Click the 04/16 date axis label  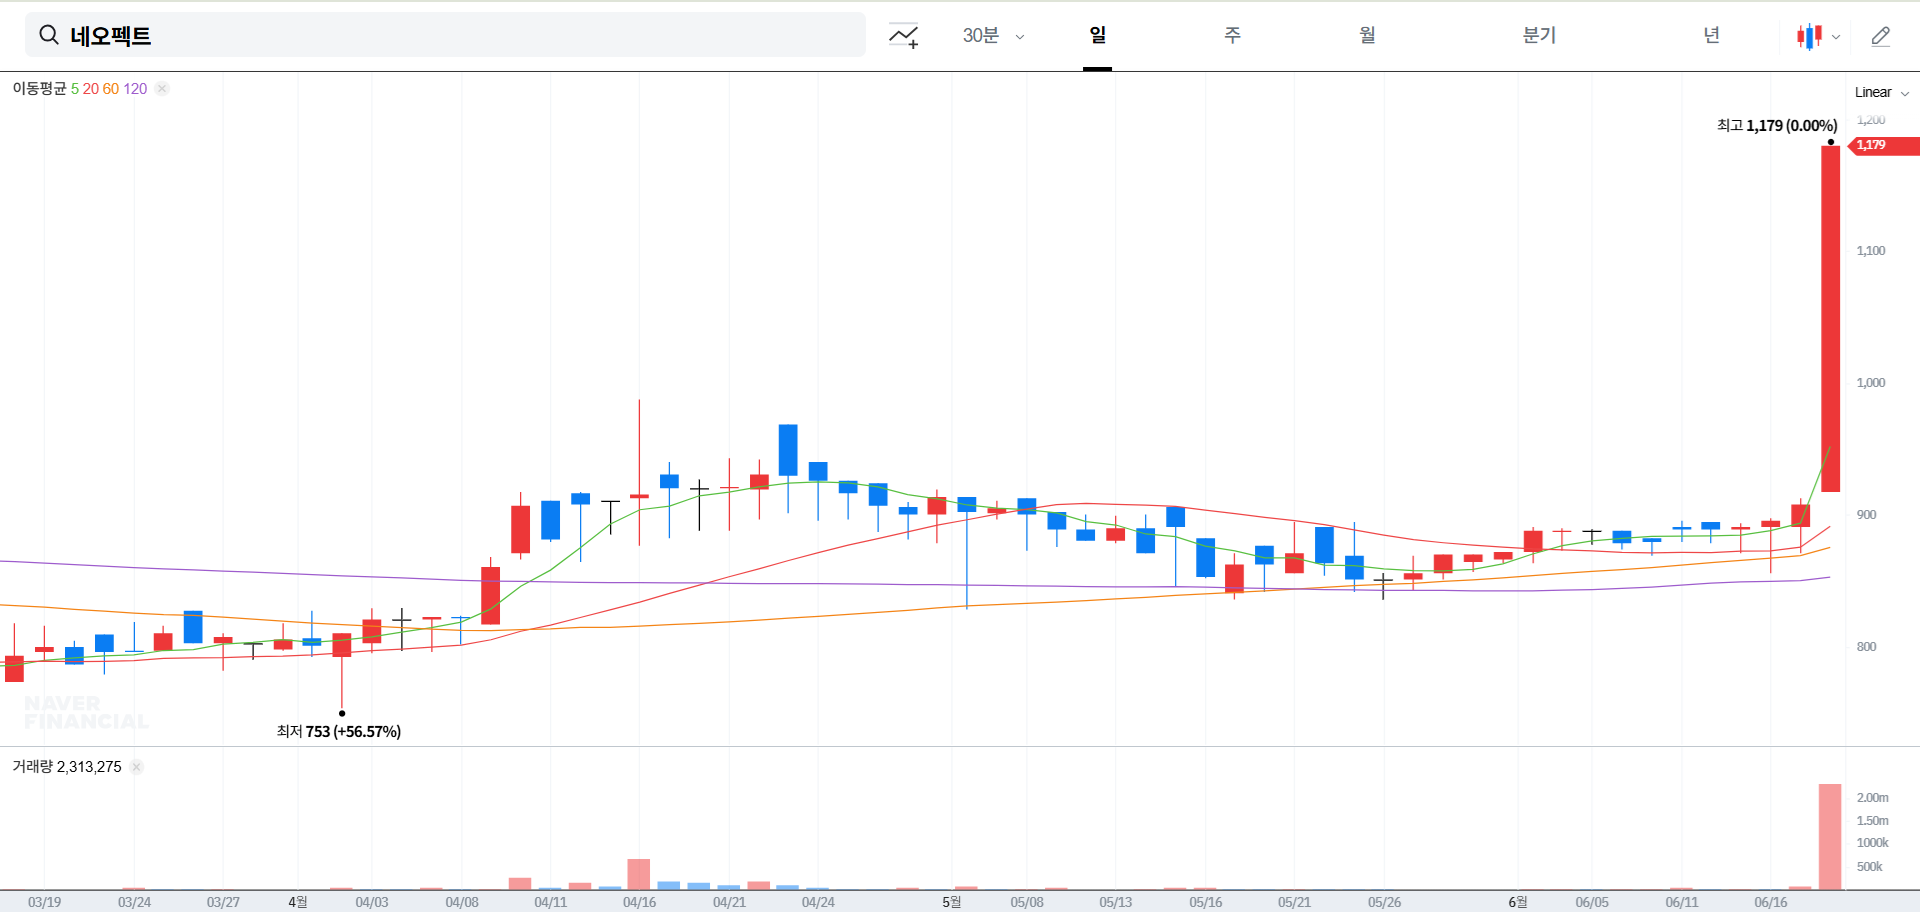point(640,902)
